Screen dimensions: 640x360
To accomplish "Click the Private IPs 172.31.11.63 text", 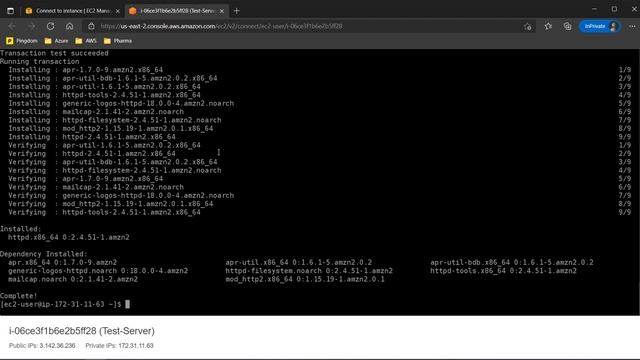I will [x=119, y=346].
